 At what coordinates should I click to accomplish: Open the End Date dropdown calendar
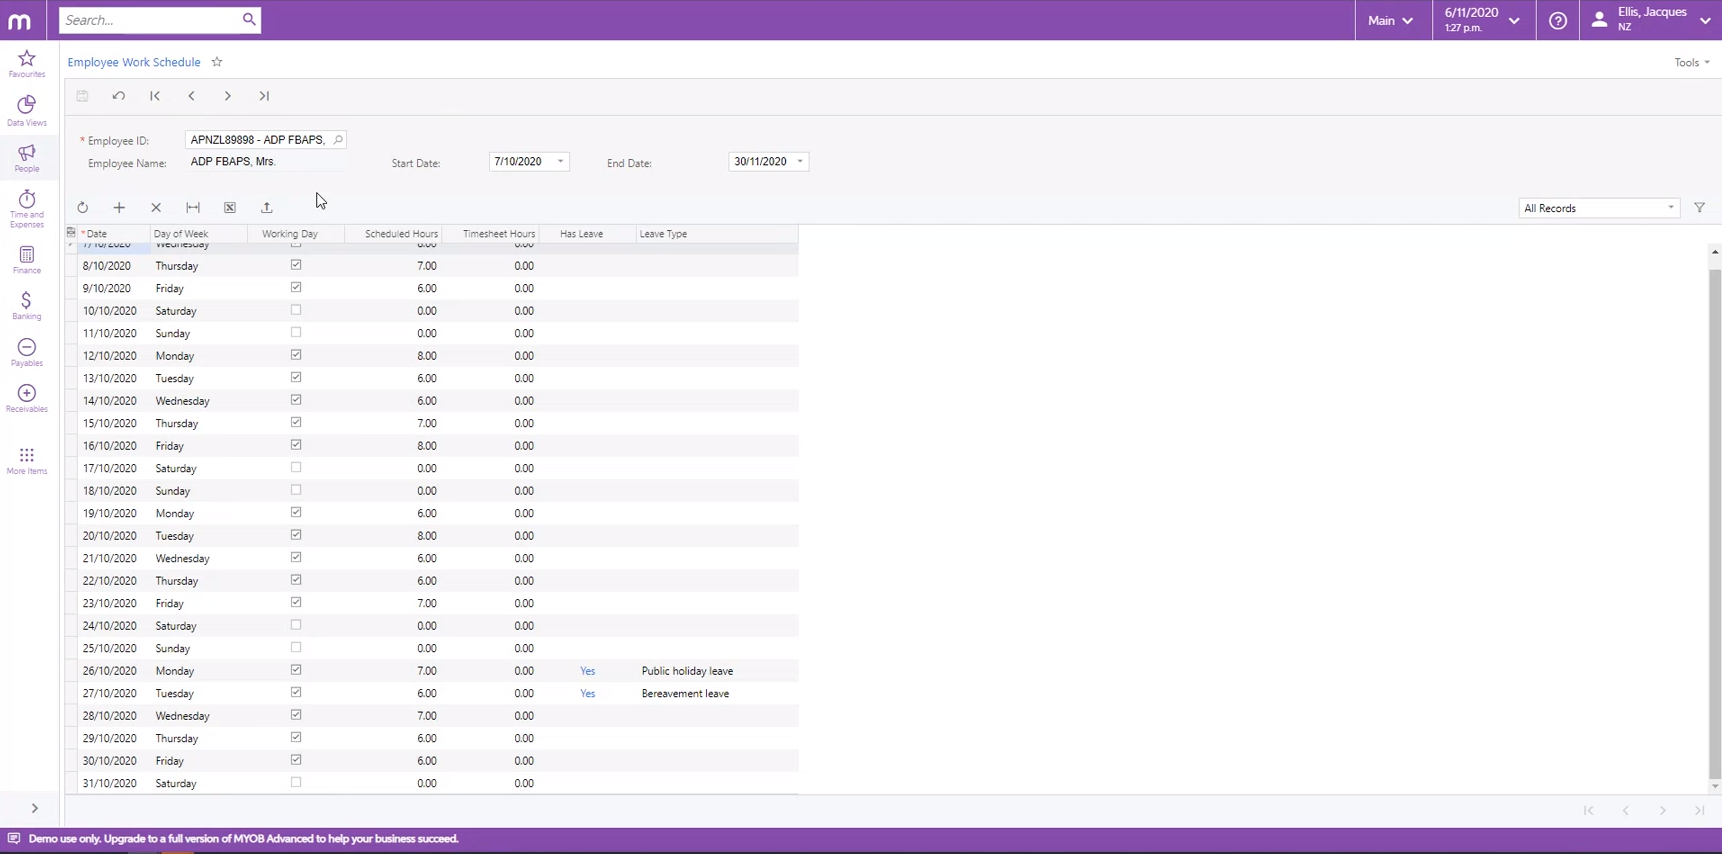point(800,162)
